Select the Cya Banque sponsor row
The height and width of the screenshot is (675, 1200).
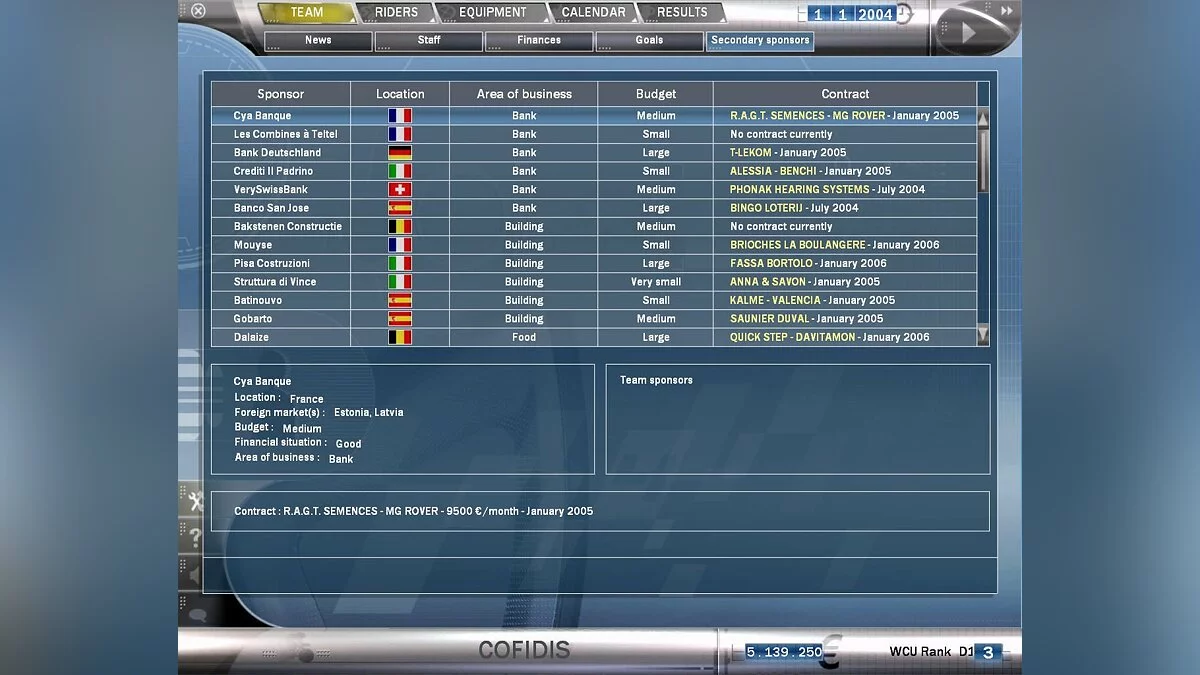click(594, 116)
